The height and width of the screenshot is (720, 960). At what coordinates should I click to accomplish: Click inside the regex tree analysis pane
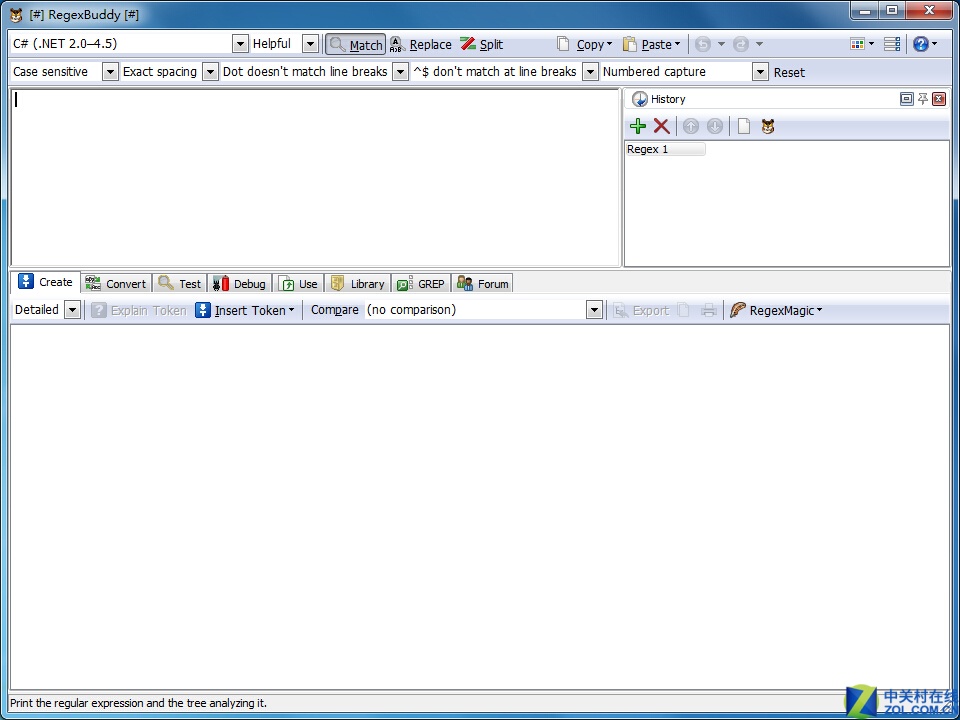coord(479,507)
